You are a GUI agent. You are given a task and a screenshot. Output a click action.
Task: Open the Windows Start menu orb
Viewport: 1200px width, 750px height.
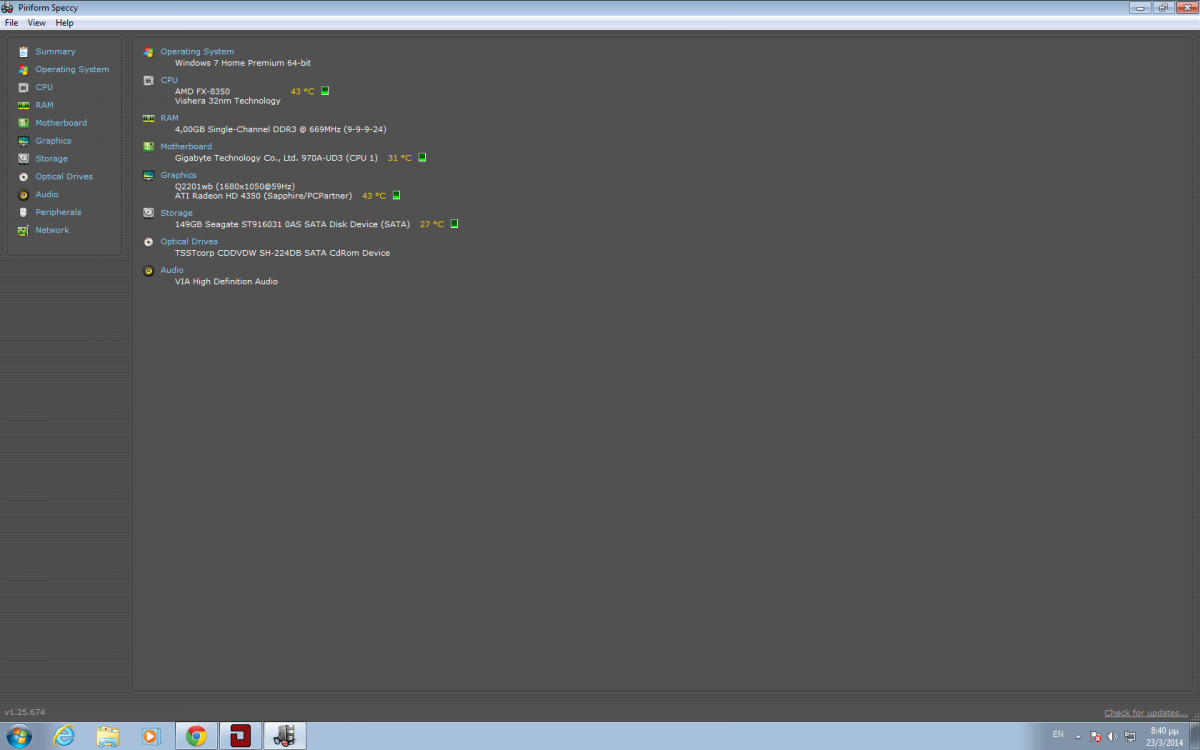click(x=19, y=736)
